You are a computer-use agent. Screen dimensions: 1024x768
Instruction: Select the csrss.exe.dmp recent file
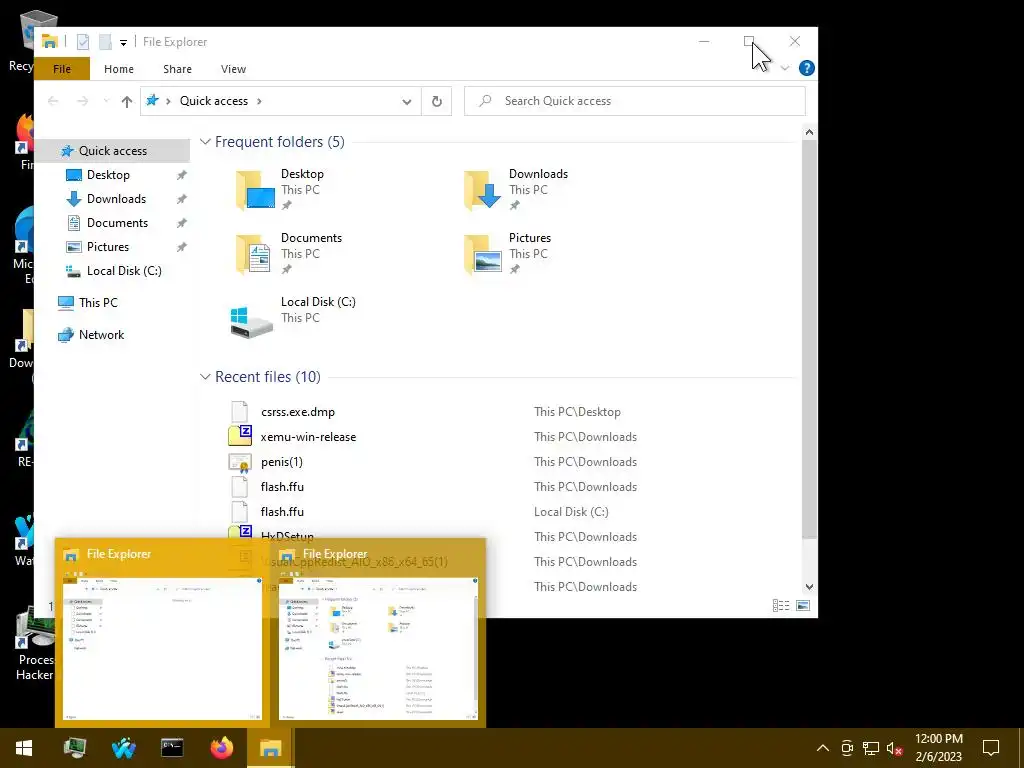click(x=298, y=412)
